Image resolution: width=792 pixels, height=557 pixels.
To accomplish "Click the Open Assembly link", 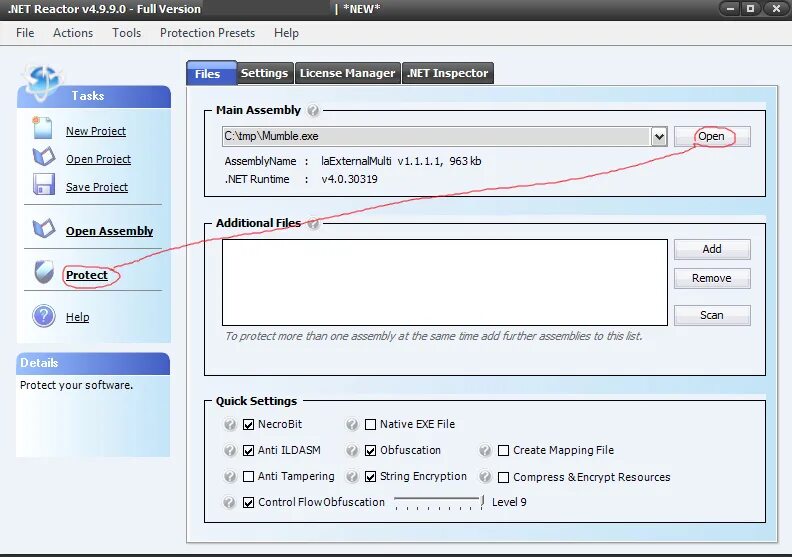I will [x=110, y=231].
